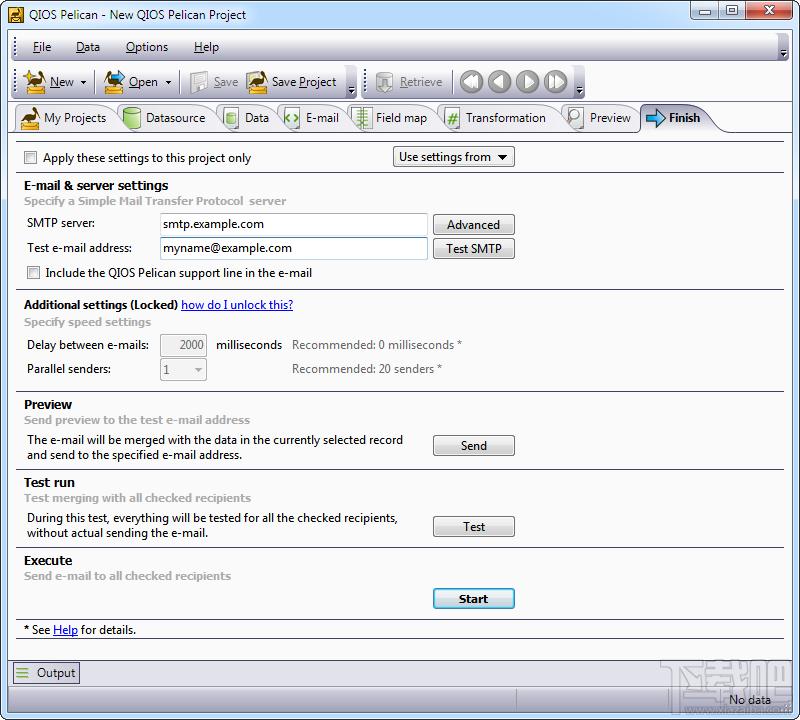Screen dimensions: 800x720
Task: Click the blue arrow icon on Finish tab
Action: coord(656,118)
